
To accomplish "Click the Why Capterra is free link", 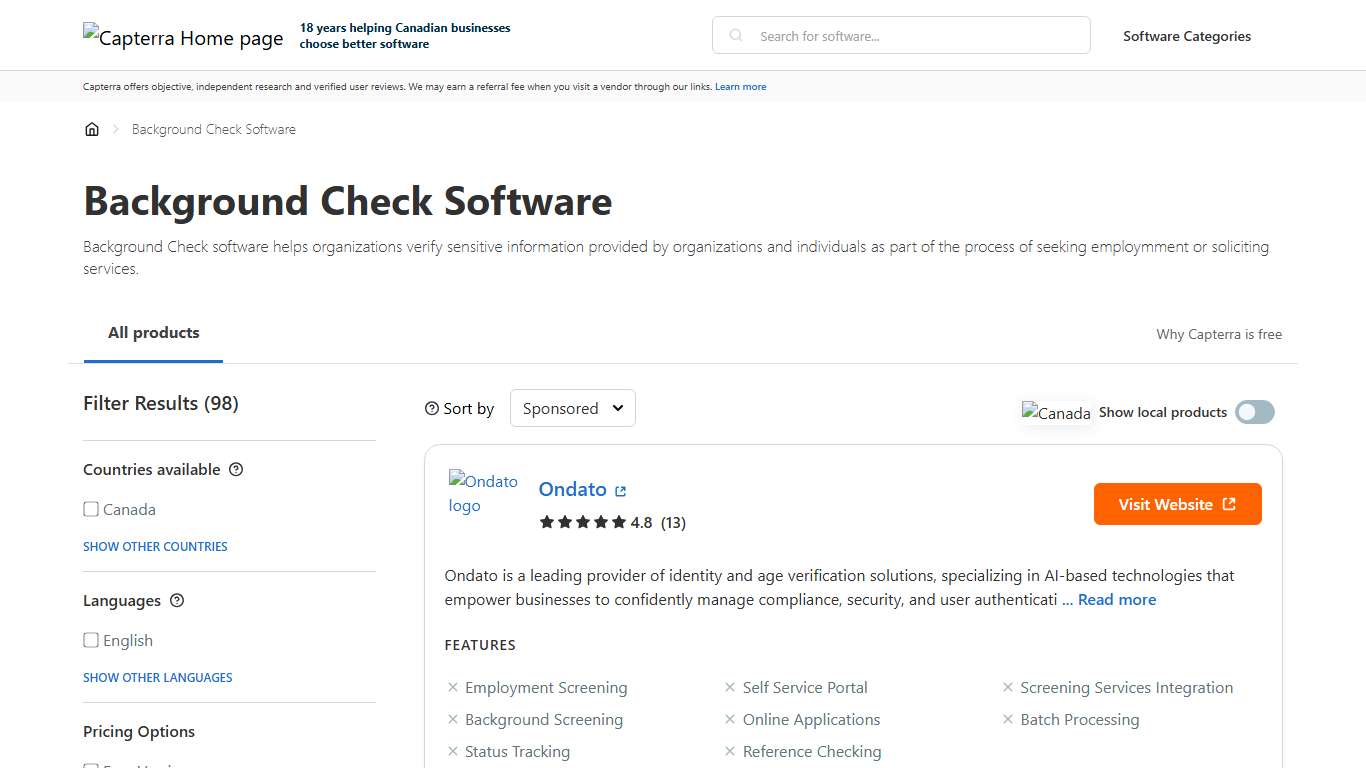I will 1219,334.
